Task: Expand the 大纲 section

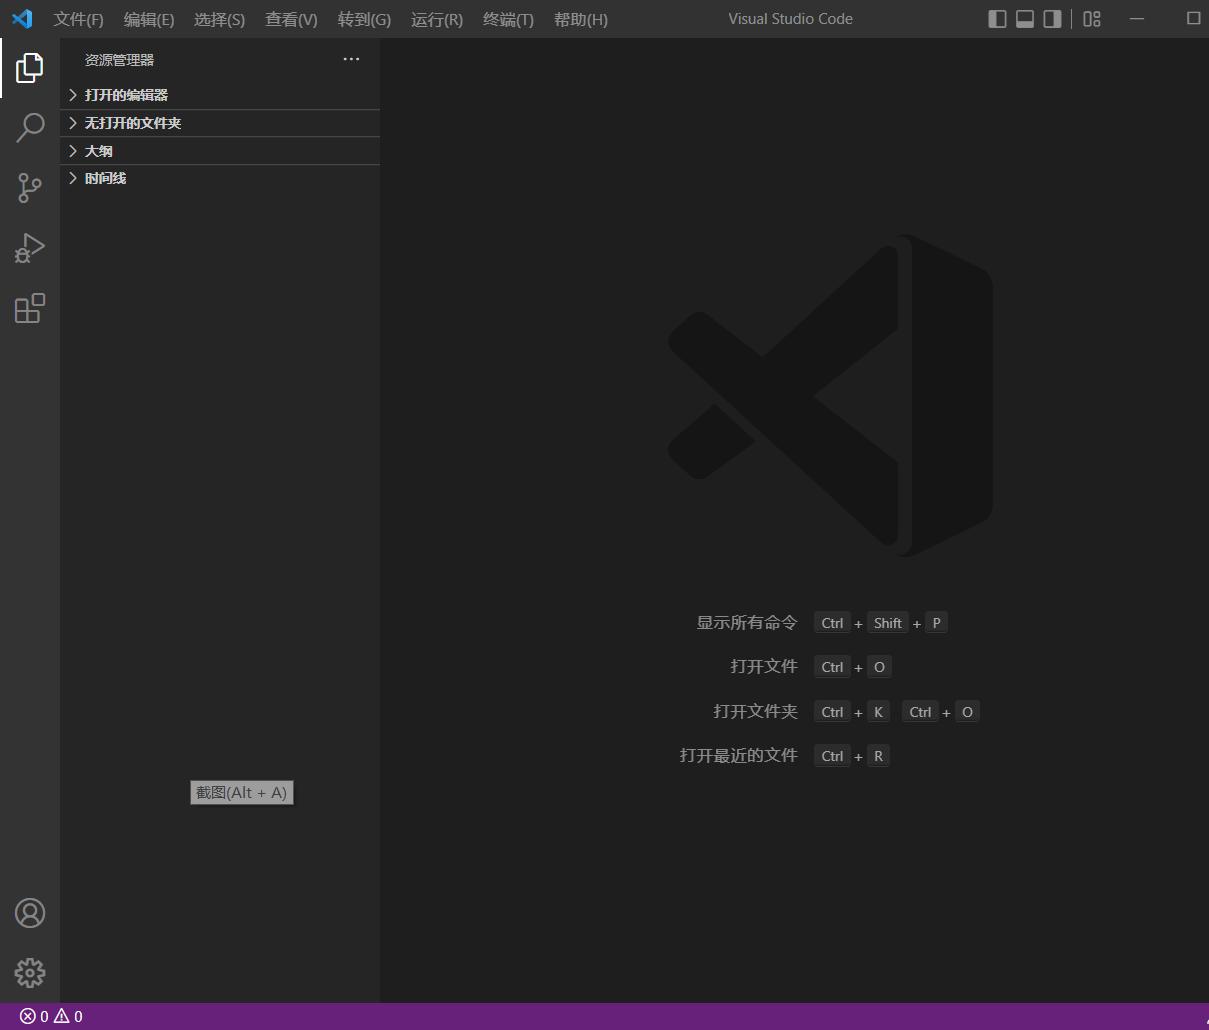Action: [220, 151]
